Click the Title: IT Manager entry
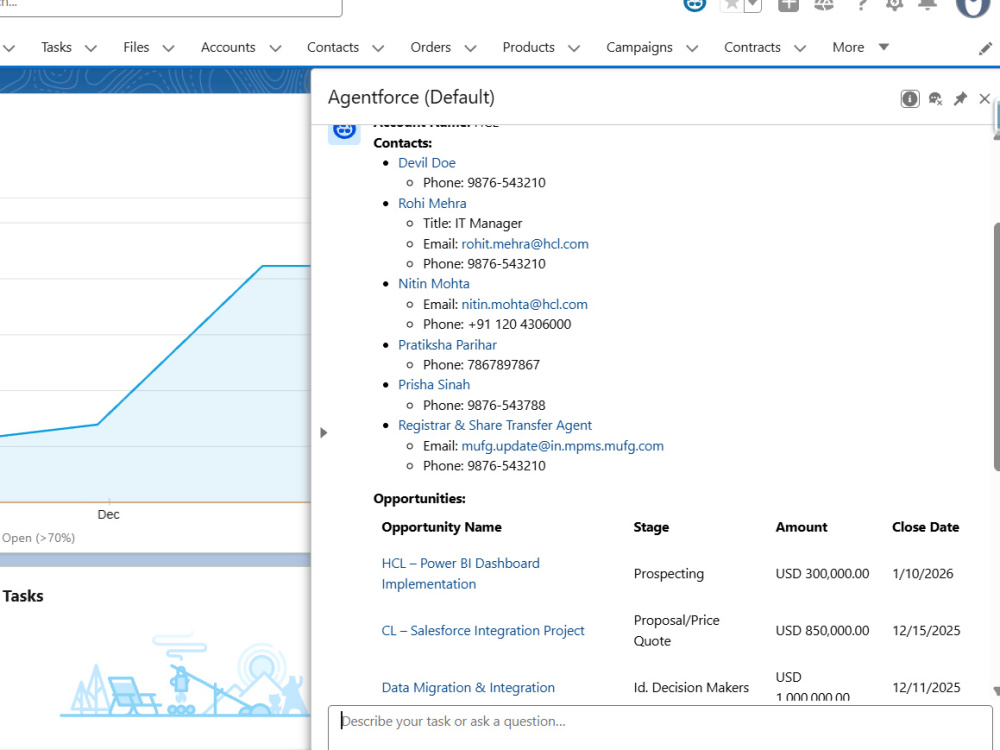Screen dimensions: 1000x750 [x=472, y=223]
